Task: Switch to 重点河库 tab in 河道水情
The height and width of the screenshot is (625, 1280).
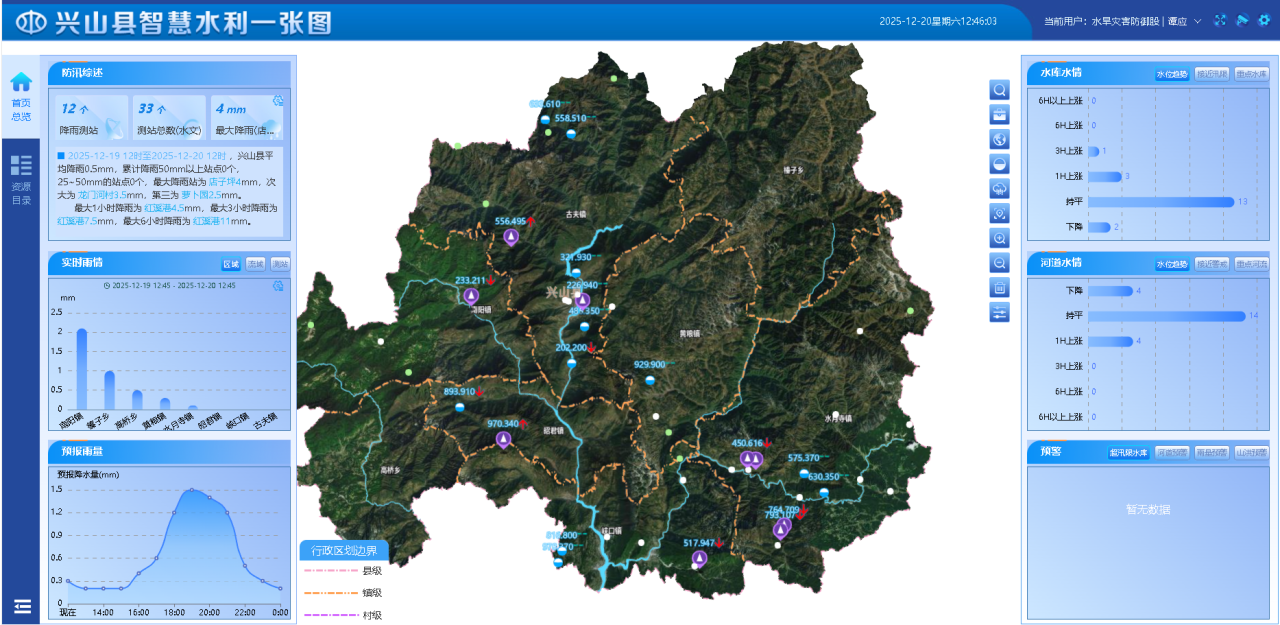Action: click(x=1251, y=264)
